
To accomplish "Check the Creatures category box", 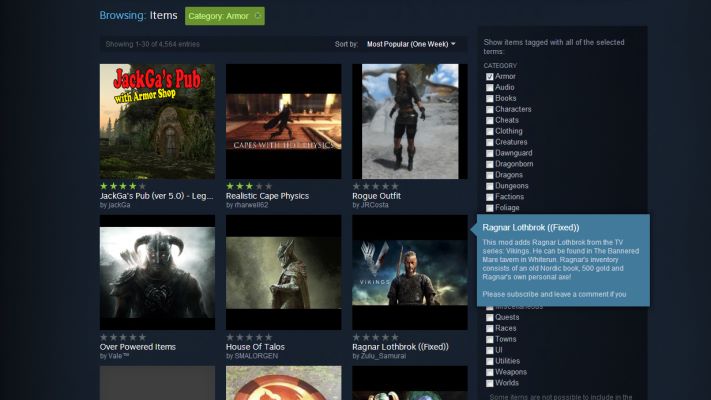I will tap(489, 142).
